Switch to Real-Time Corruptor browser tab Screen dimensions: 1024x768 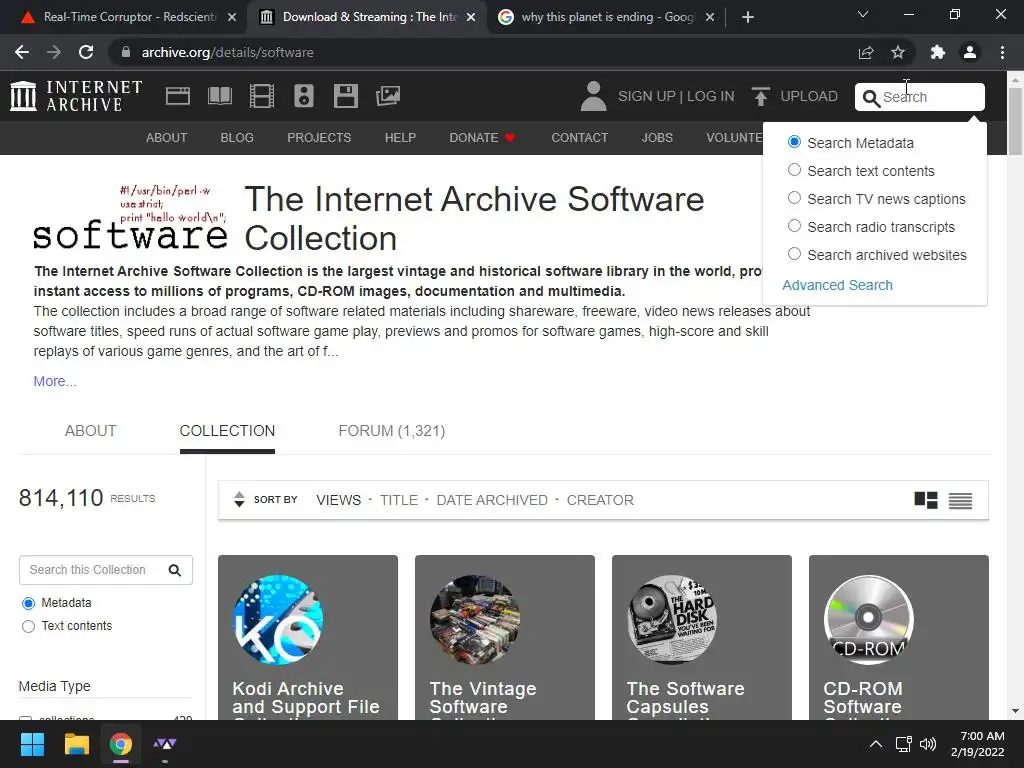click(x=129, y=17)
